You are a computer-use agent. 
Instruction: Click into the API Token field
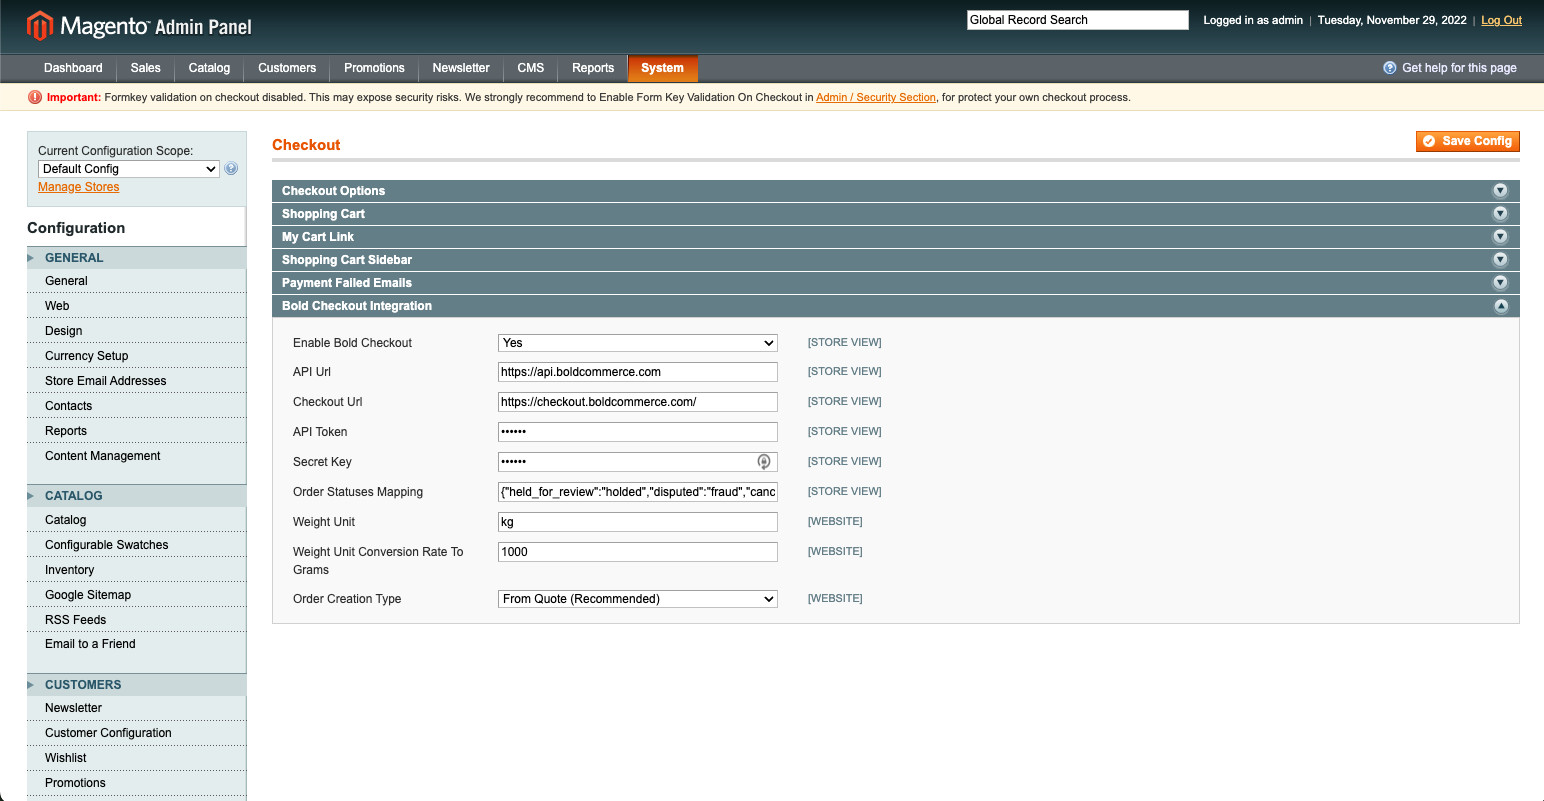[x=638, y=432]
